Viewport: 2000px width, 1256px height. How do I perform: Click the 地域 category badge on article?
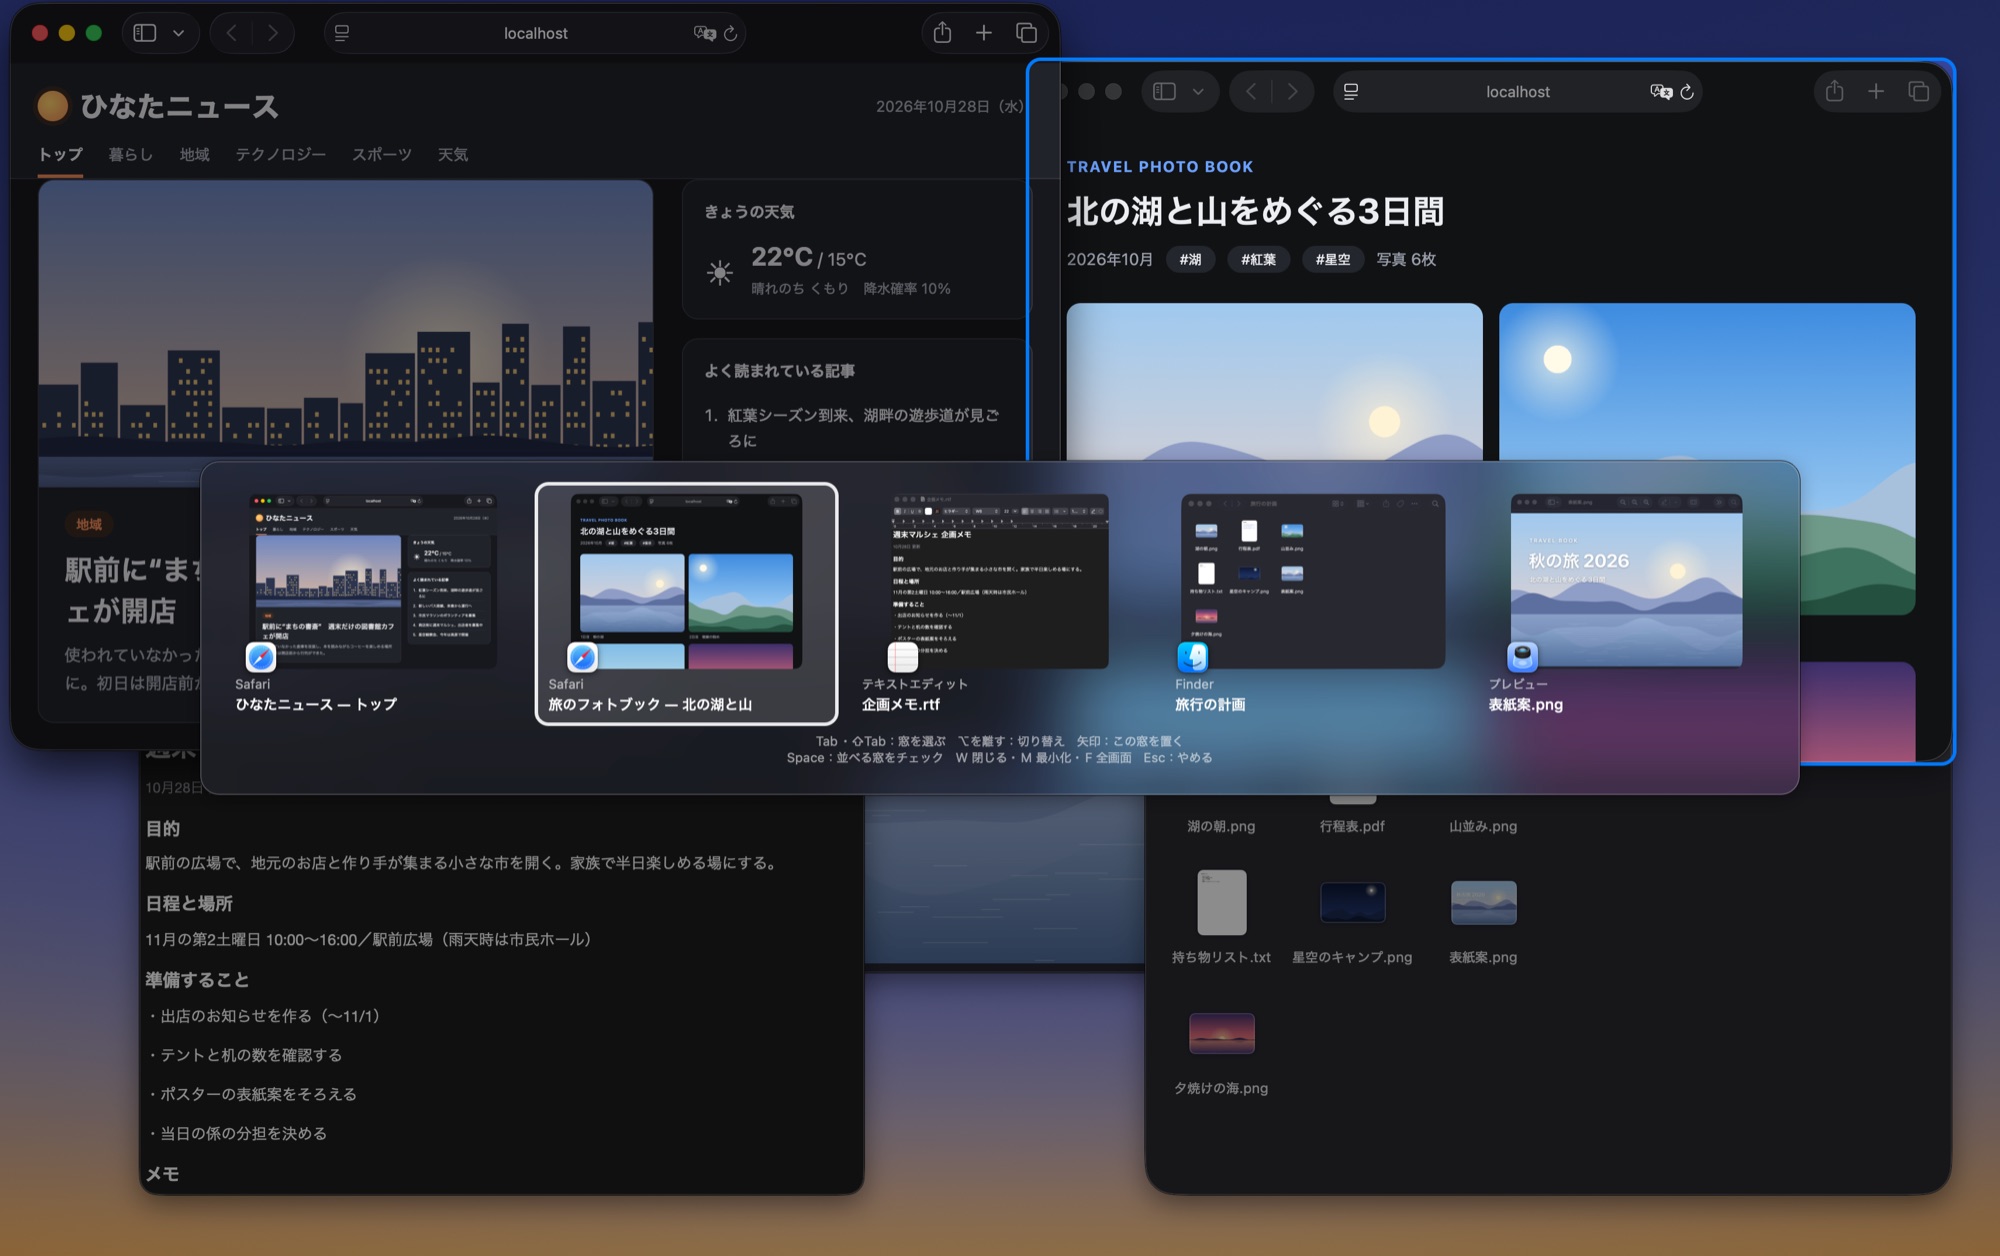pyautogui.click(x=89, y=524)
